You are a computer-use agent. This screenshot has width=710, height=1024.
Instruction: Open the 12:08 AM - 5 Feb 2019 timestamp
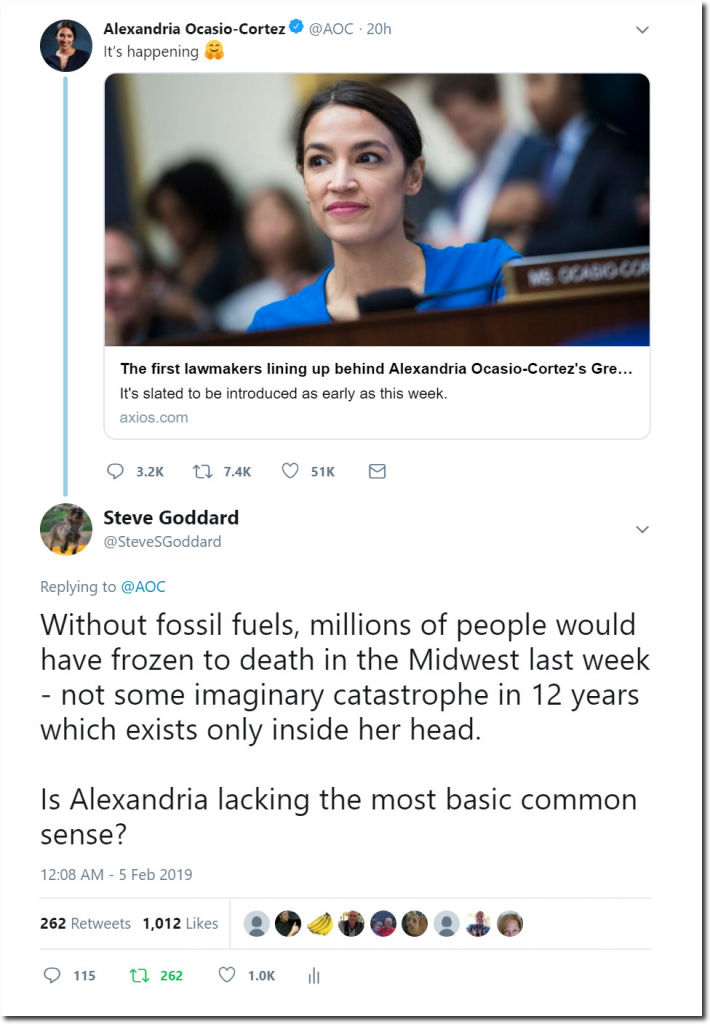pos(116,874)
